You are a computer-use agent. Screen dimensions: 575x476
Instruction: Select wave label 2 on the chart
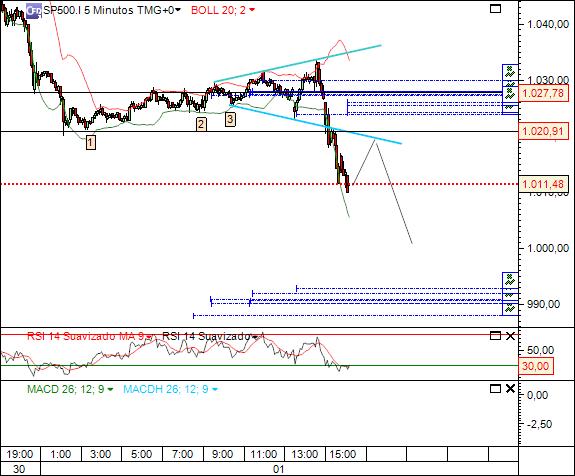point(201,124)
